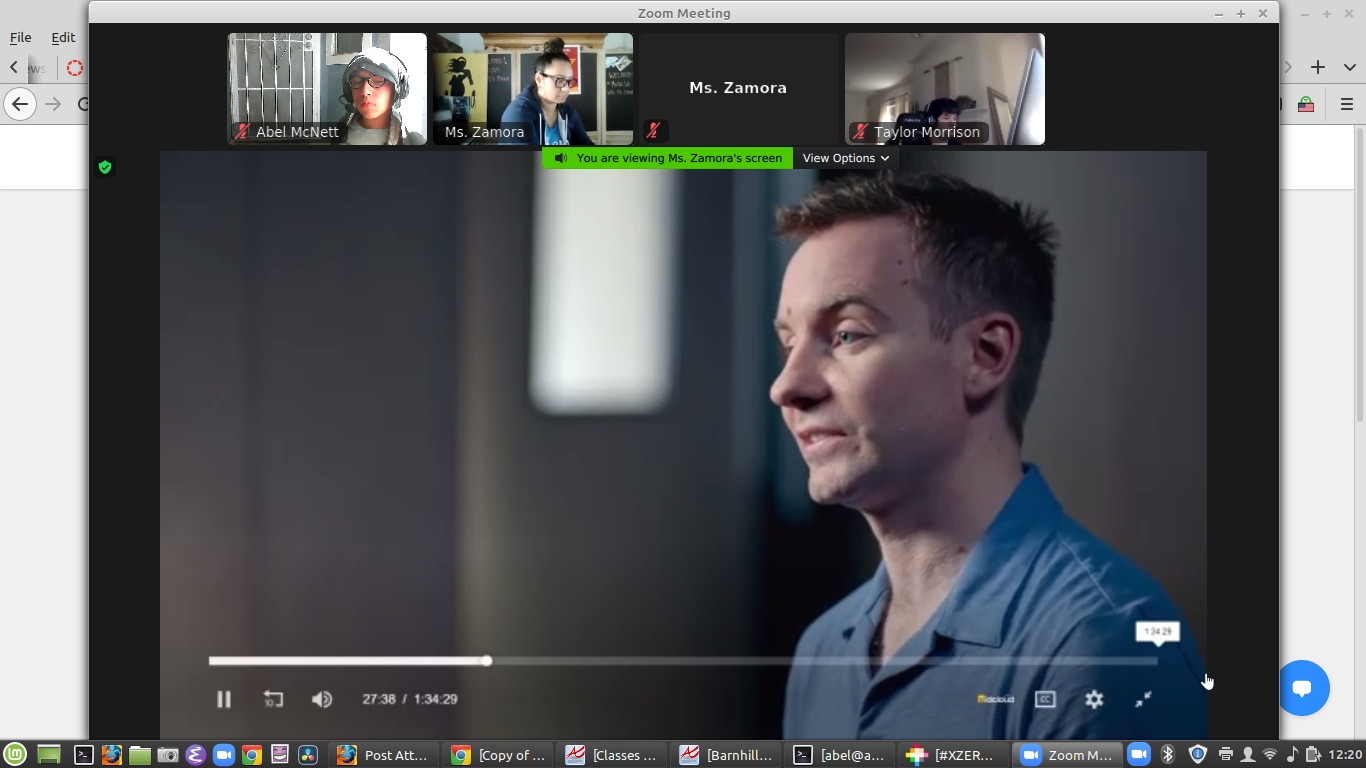The height and width of the screenshot is (768, 1366).
Task: Open the View Options dropdown
Action: click(x=846, y=158)
